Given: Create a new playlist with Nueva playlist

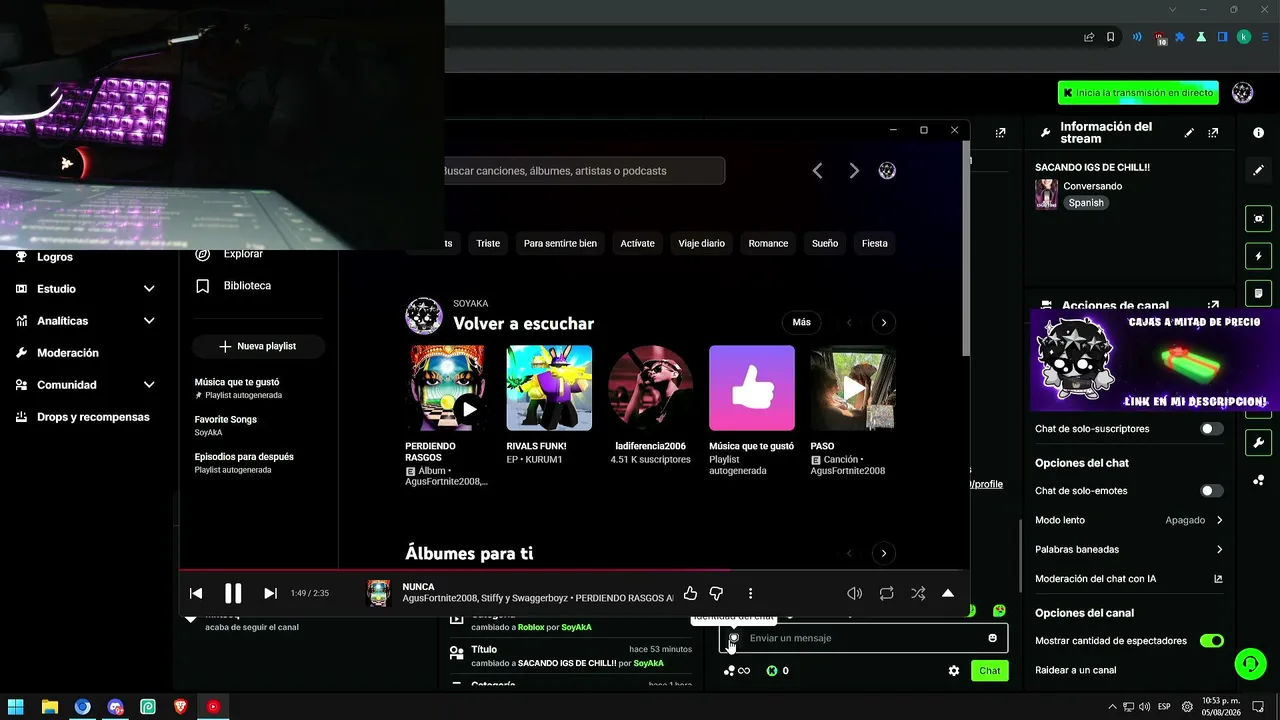Looking at the screenshot, I should 258,346.
